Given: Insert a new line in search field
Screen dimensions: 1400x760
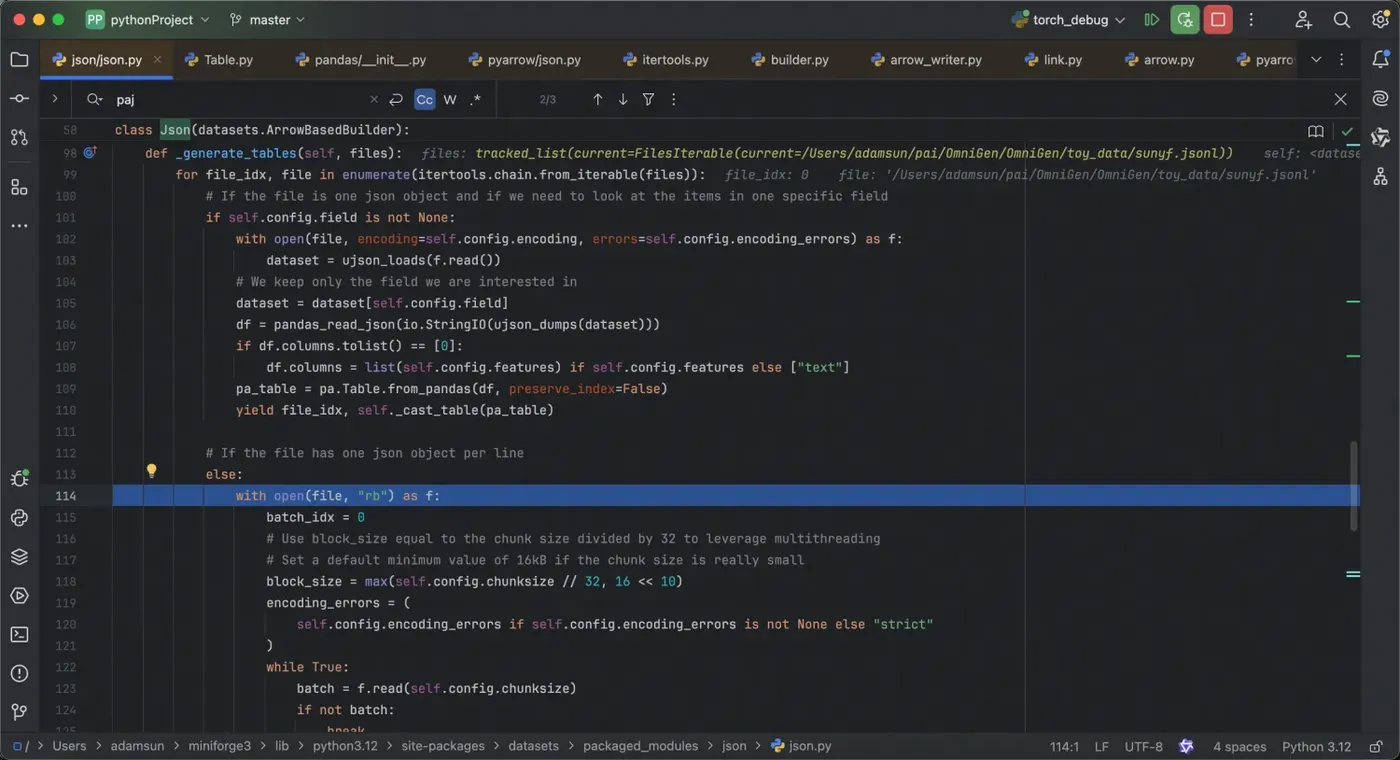Looking at the screenshot, I should [x=396, y=99].
